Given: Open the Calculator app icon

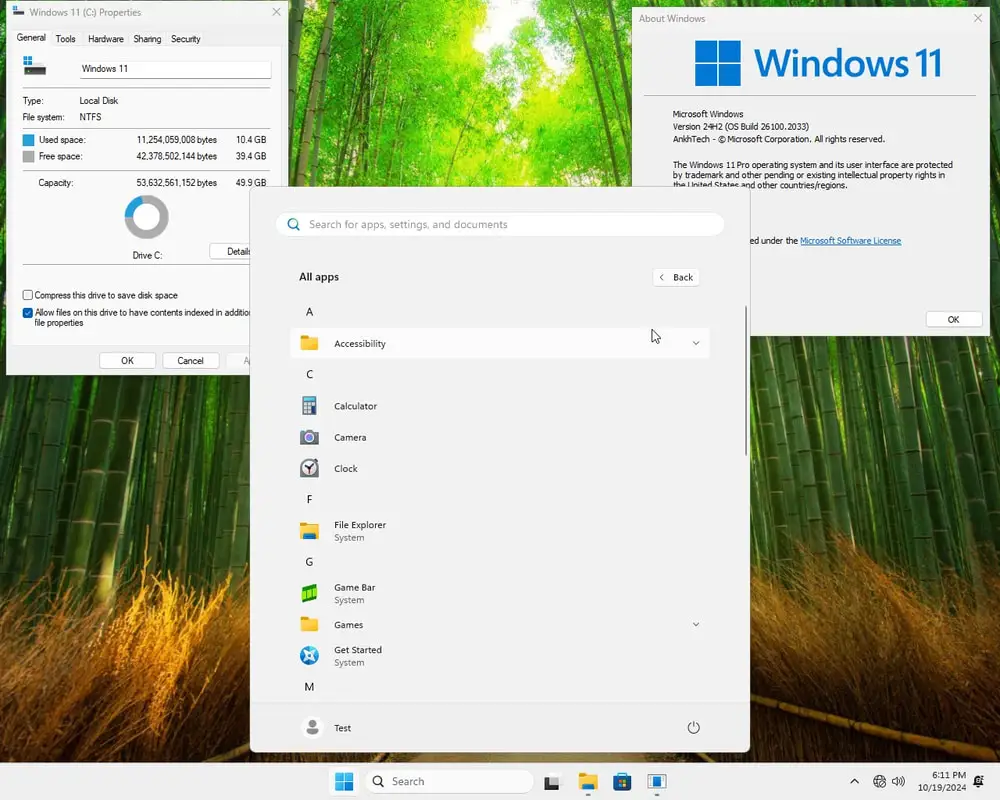Looking at the screenshot, I should pos(310,406).
